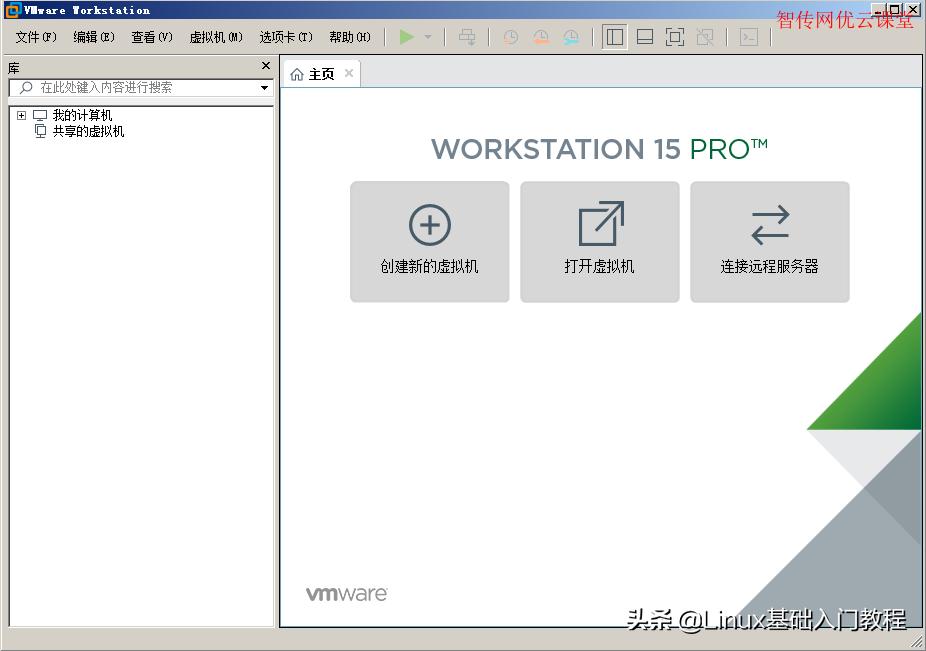Click the take snapshot clock icon
Image resolution: width=926 pixels, height=651 pixels.
point(511,37)
